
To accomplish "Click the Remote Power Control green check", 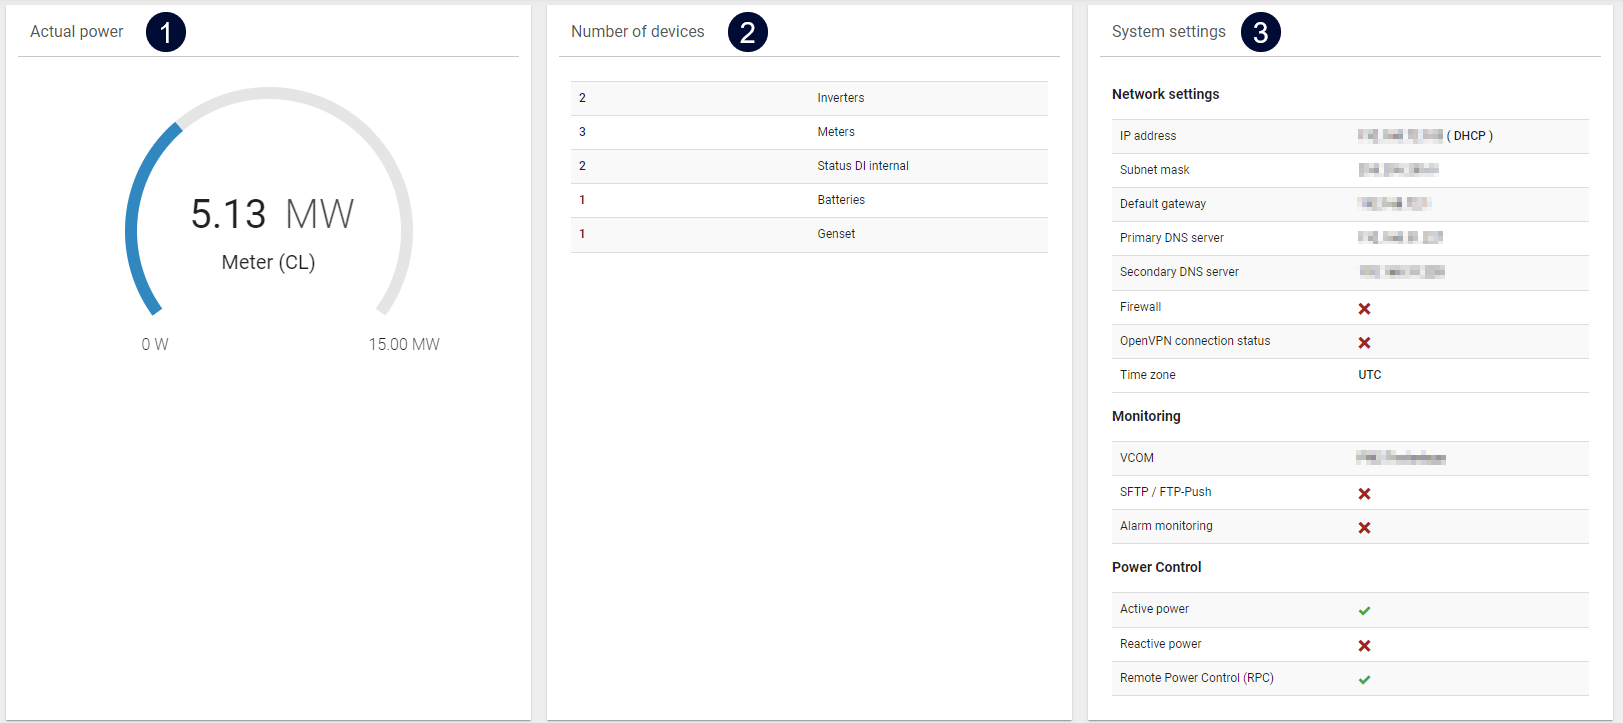I will [1364, 680].
